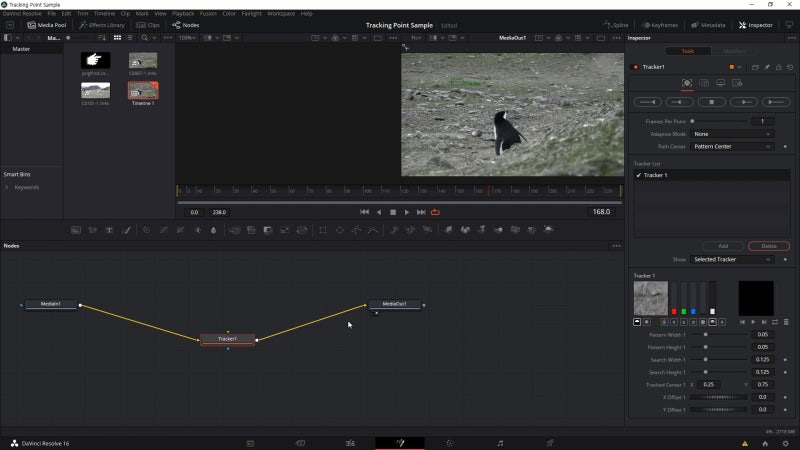Open the Media page icon

coord(250,443)
